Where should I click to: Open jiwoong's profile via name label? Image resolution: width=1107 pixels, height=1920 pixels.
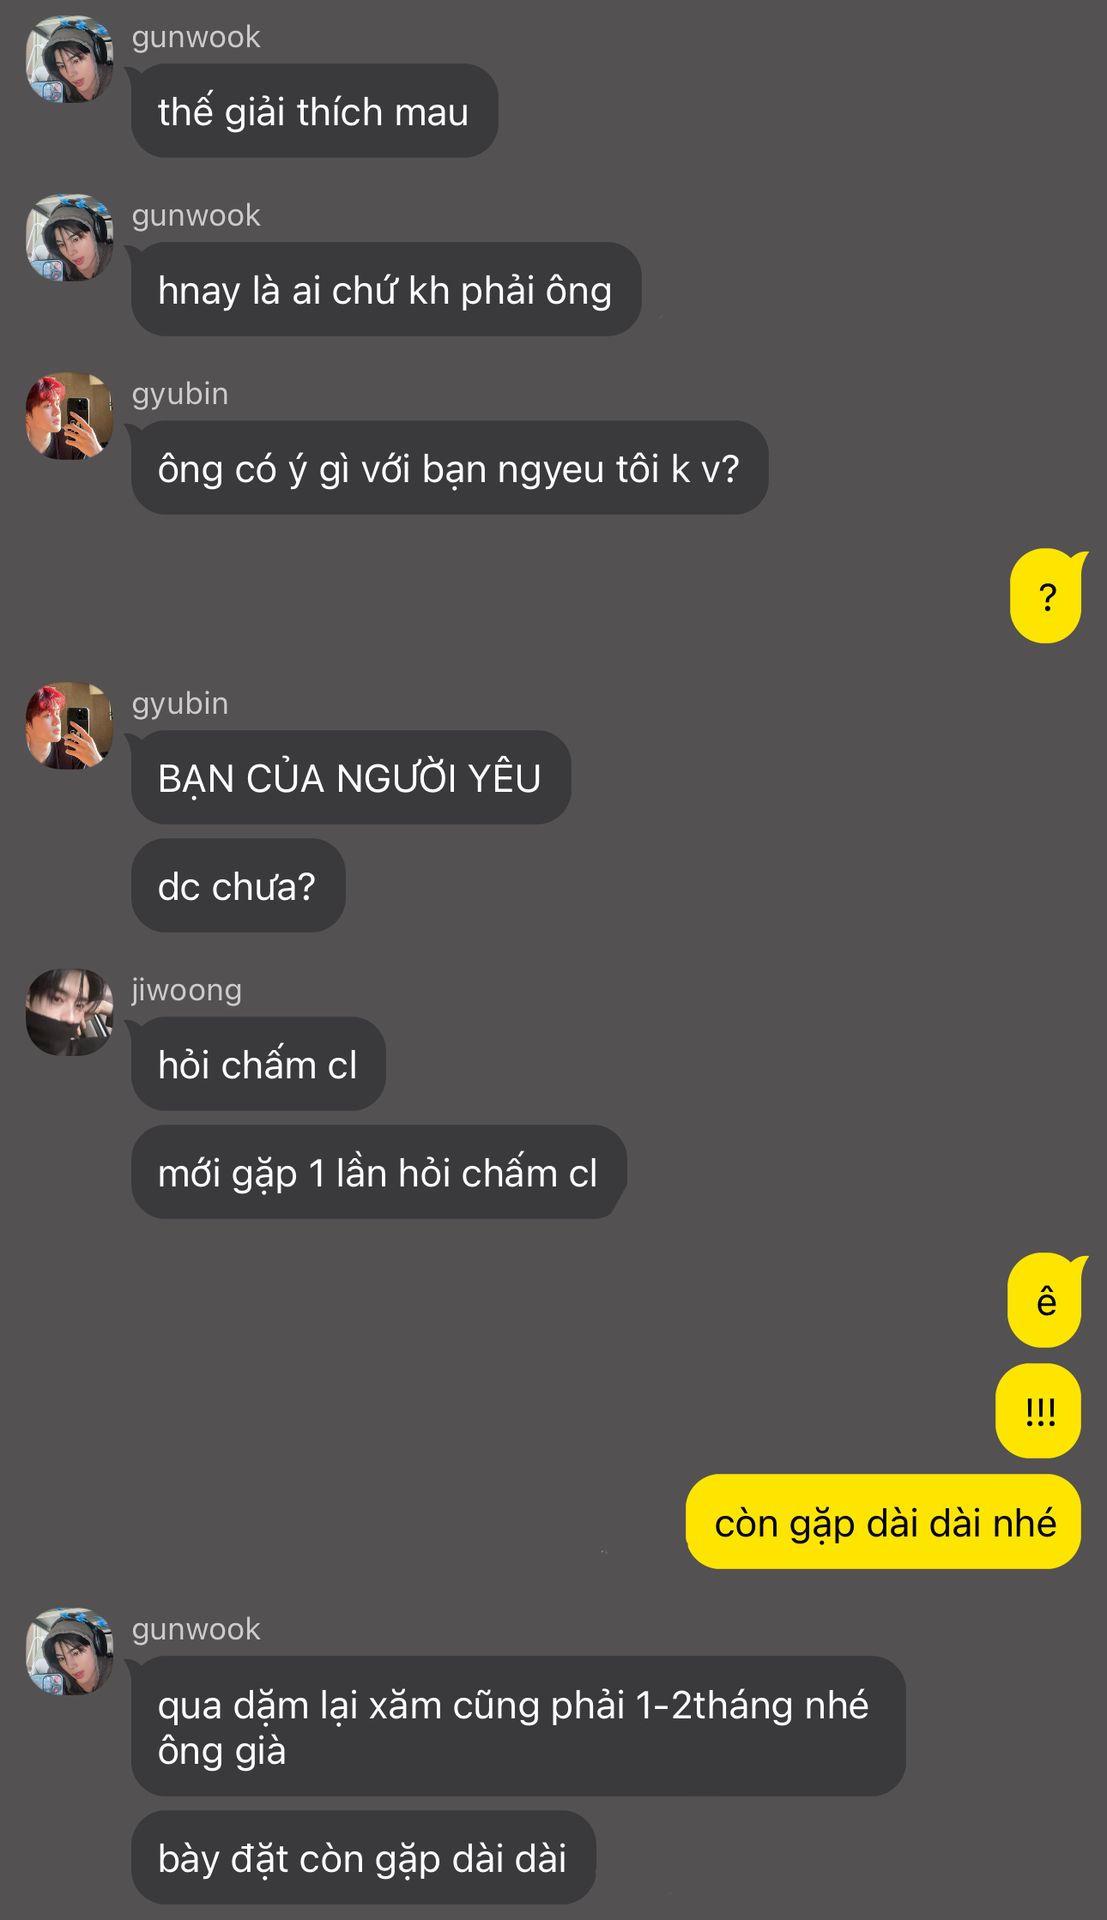click(x=187, y=989)
